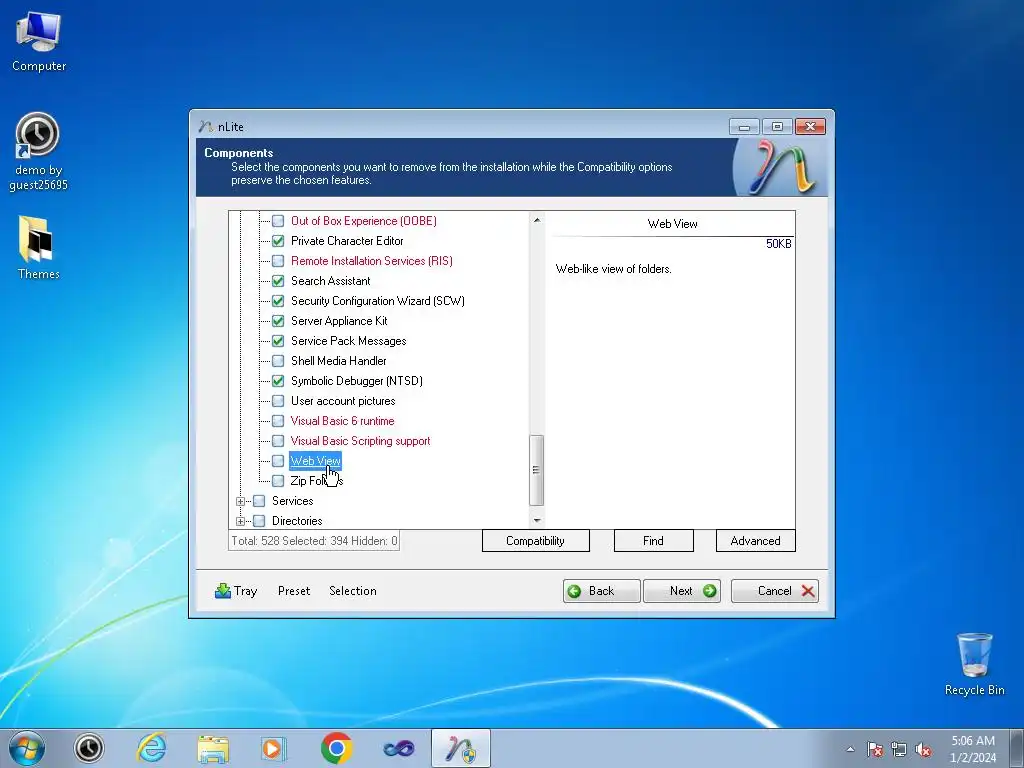Image resolution: width=1024 pixels, height=768 pixels.
Task: Open the Recycle Bin
Action: [974, 664]
